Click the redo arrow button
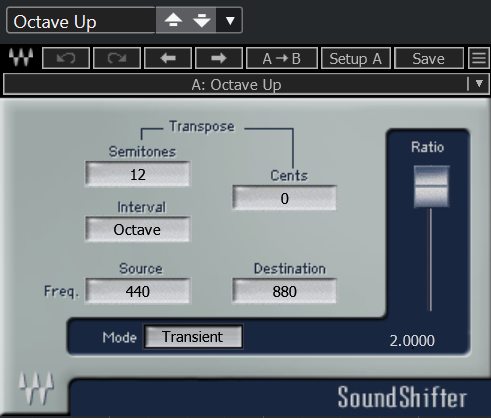The image size is (491, 418). (117, 58)
